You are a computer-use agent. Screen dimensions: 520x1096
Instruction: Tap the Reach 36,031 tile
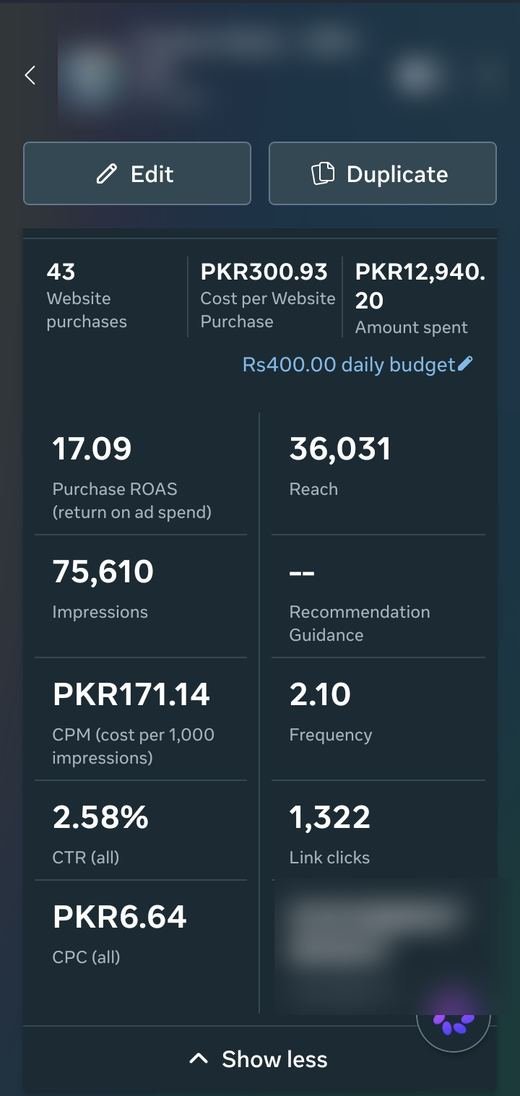(378, 473)
